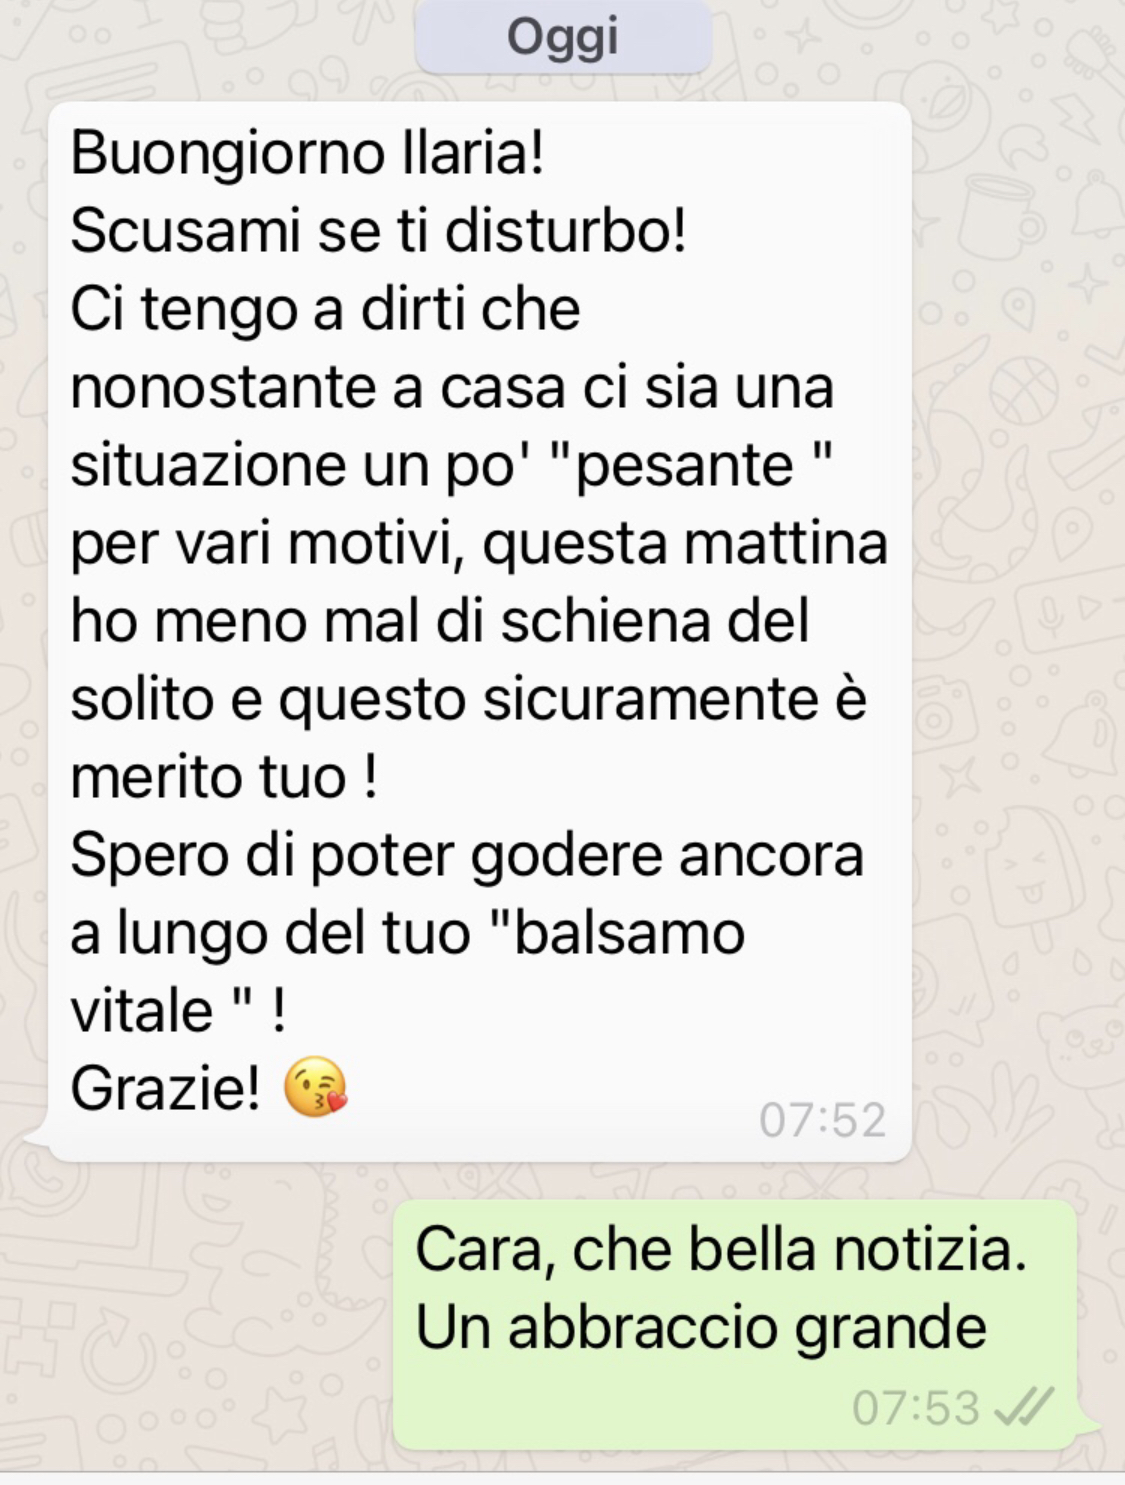Viewport: 1125px width, 1485px height.
Task: Tap the balsamo text in the message
Action: (628, 933)
